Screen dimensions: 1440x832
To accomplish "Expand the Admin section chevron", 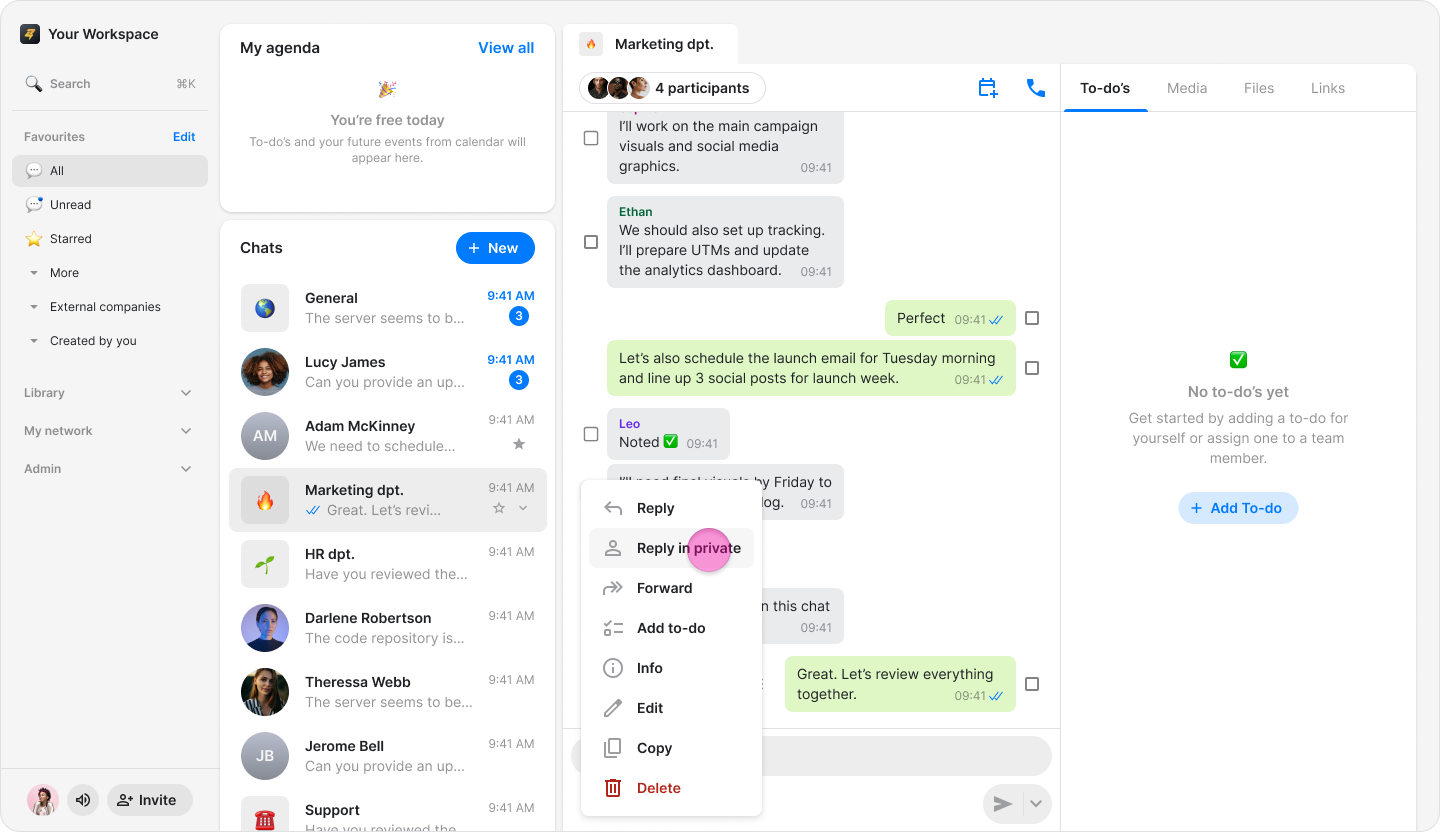I will pos(186,469).
